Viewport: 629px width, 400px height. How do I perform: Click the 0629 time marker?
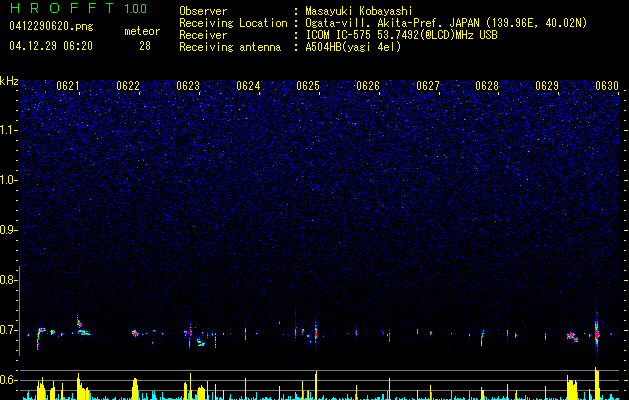pyautogui.click(x=547, y=86)
